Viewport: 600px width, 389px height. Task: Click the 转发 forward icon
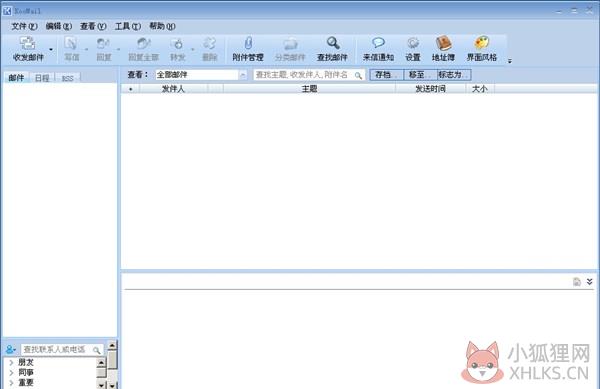click(177, 43)
